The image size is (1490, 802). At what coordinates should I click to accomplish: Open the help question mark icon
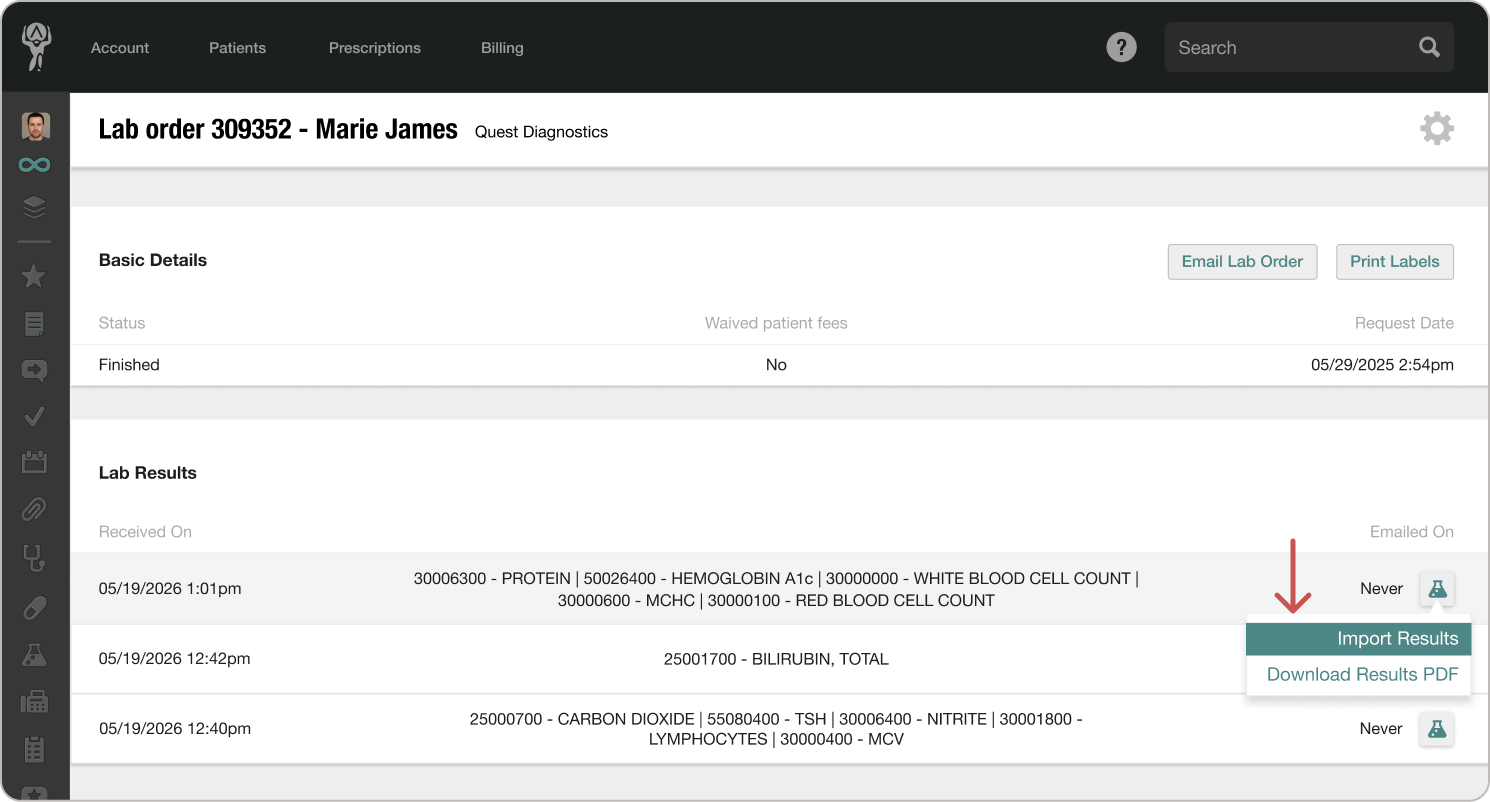click(1122, 47)
